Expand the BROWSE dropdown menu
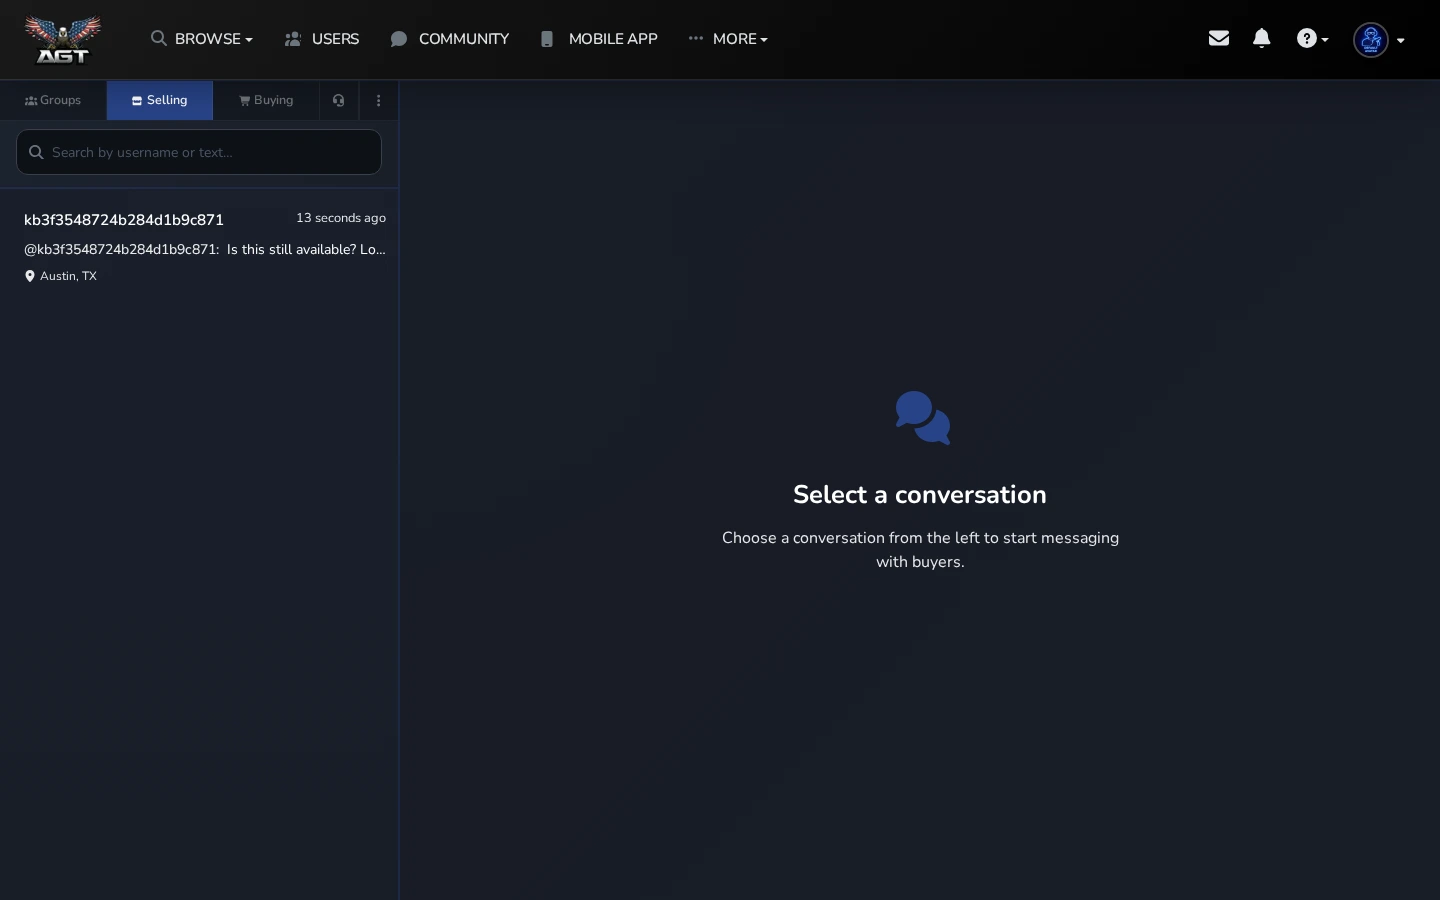The width and height of the screenshot is (1440, 900). pyautogui.click(x=202, y=39)
